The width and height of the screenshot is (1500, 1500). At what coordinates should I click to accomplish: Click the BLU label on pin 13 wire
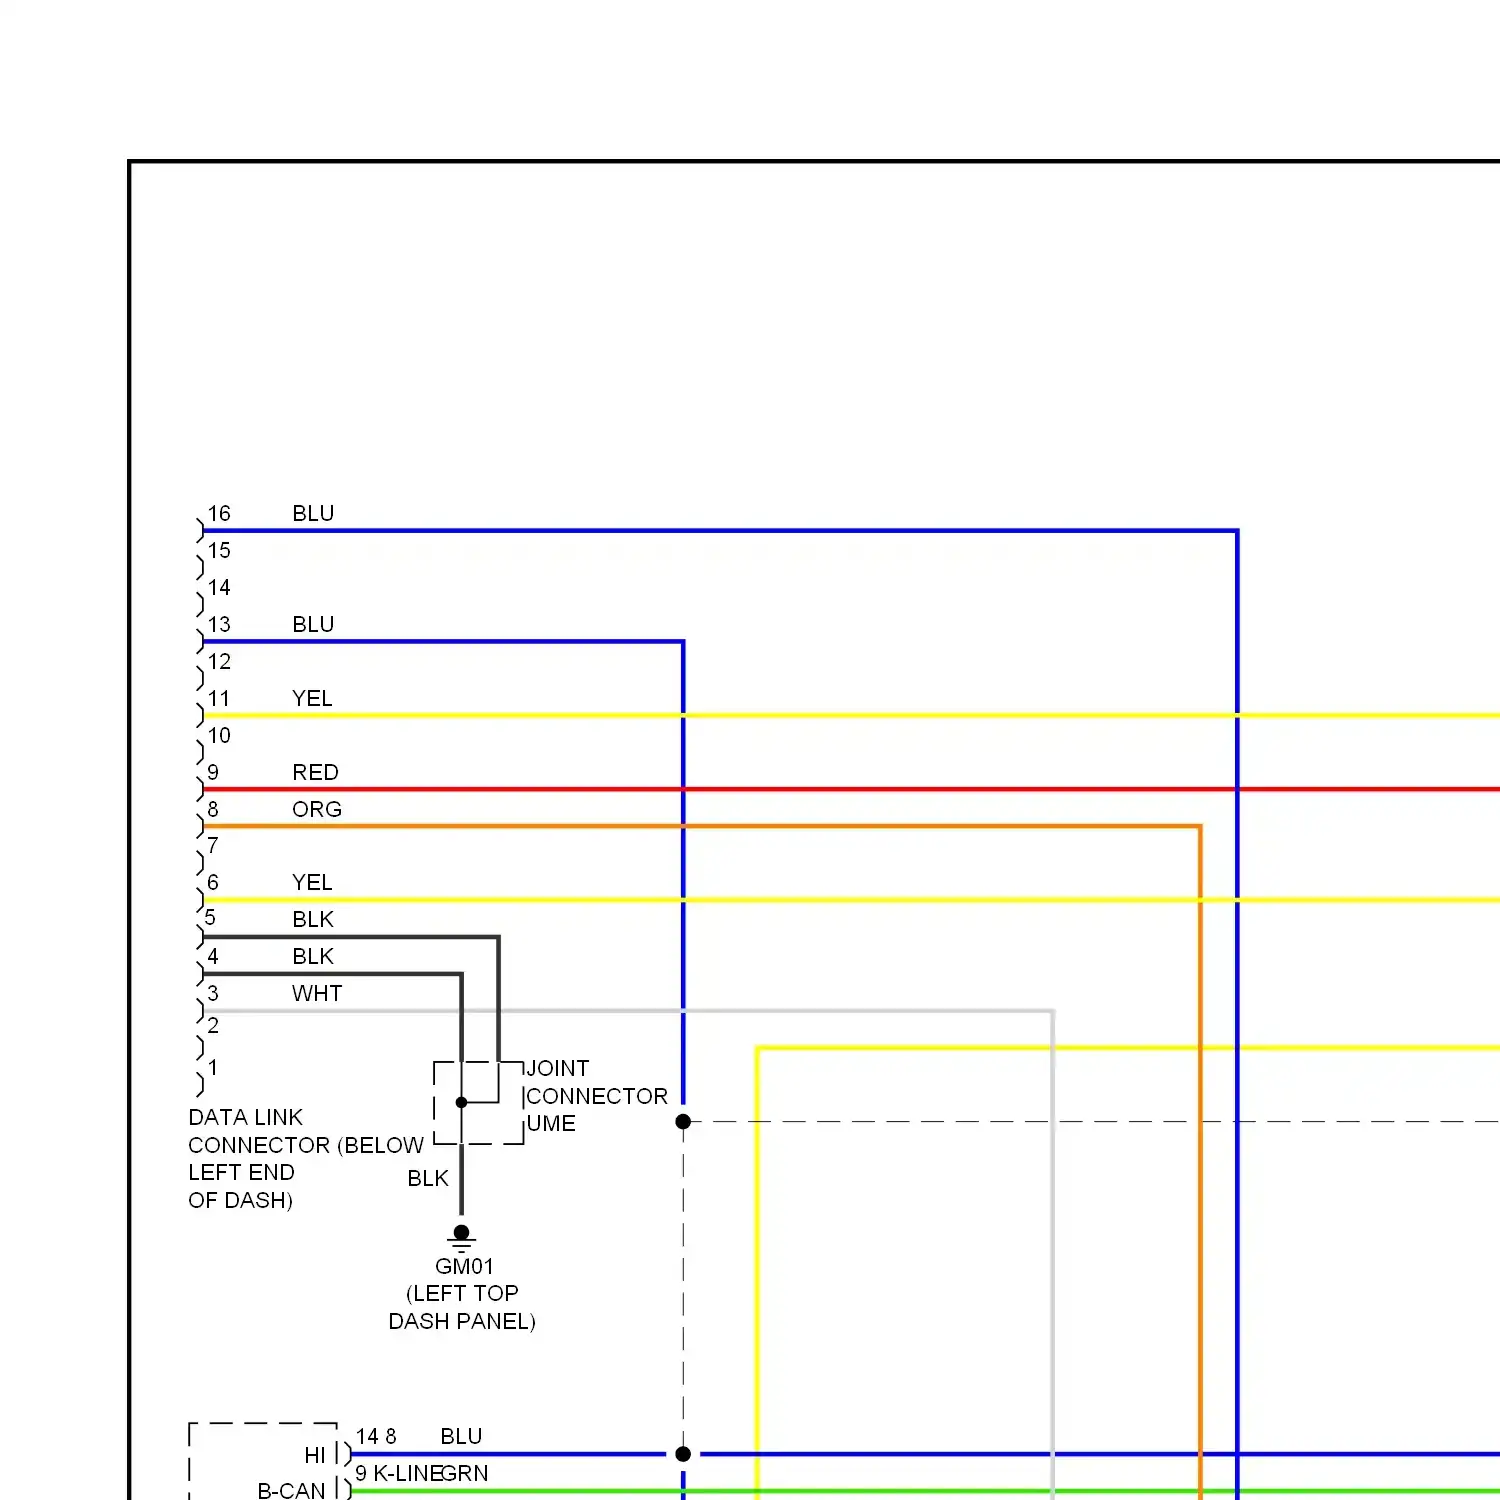[x=313, y=625]
